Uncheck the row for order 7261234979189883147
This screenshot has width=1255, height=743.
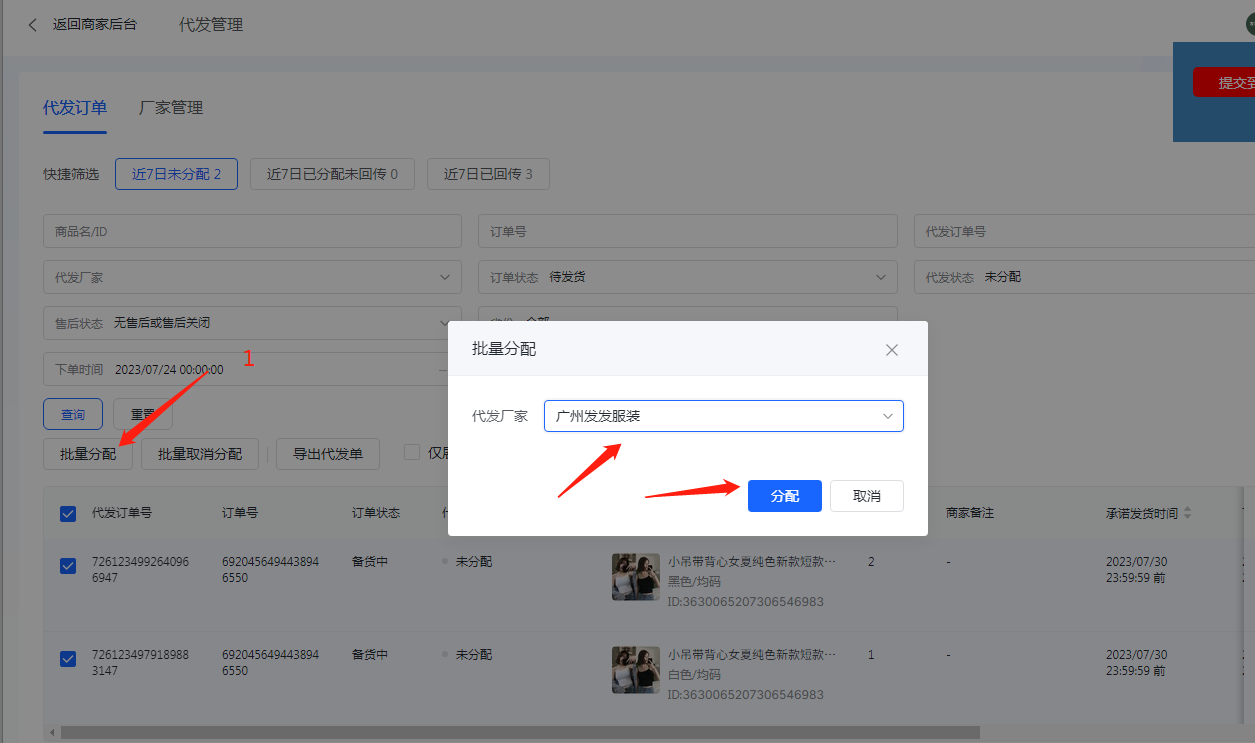tap(68, 659)
